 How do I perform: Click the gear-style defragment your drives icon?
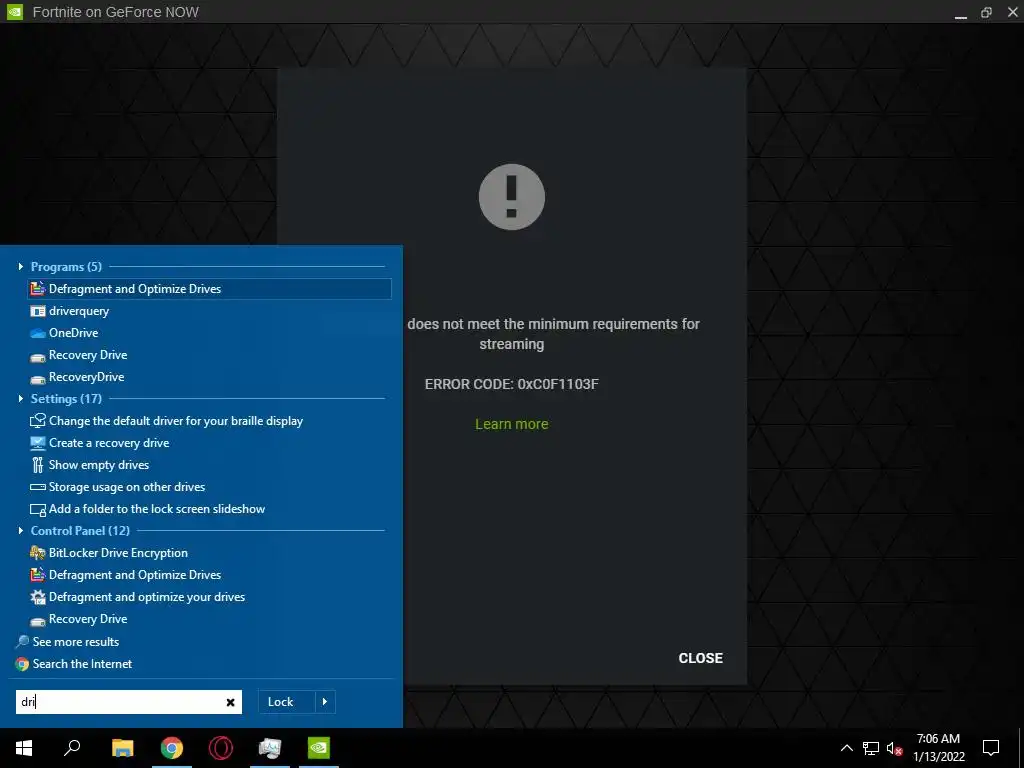coord(38,597)
